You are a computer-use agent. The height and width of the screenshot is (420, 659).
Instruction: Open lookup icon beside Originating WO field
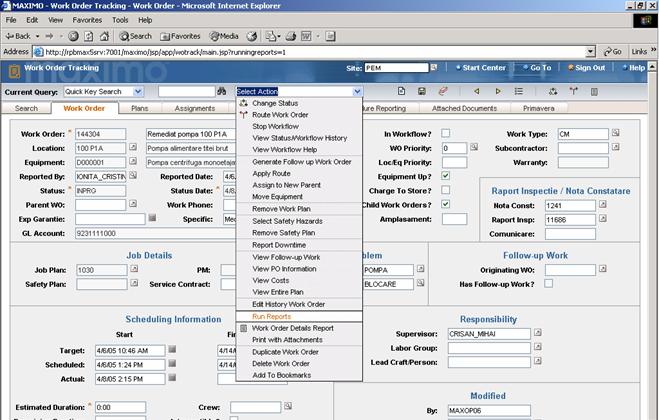pyautogui.click(x=603, y=269)
